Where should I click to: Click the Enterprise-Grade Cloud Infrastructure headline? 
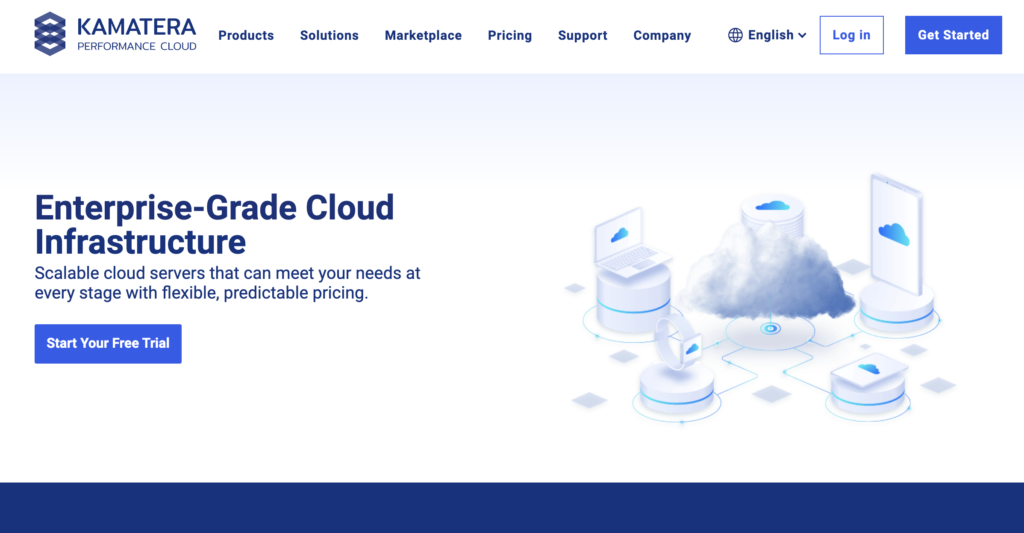tap(214, 224)
